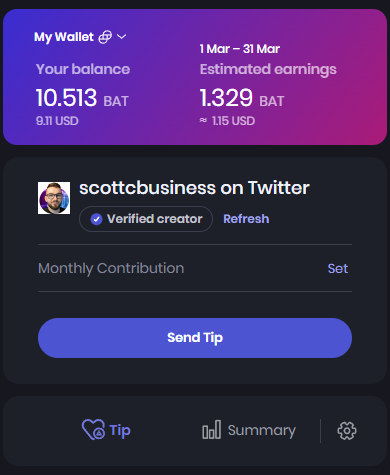This screenshot has width=390, height=475.
Task: Click the 1 Mar – 31 Mar date range
Action: click(240, 49)
